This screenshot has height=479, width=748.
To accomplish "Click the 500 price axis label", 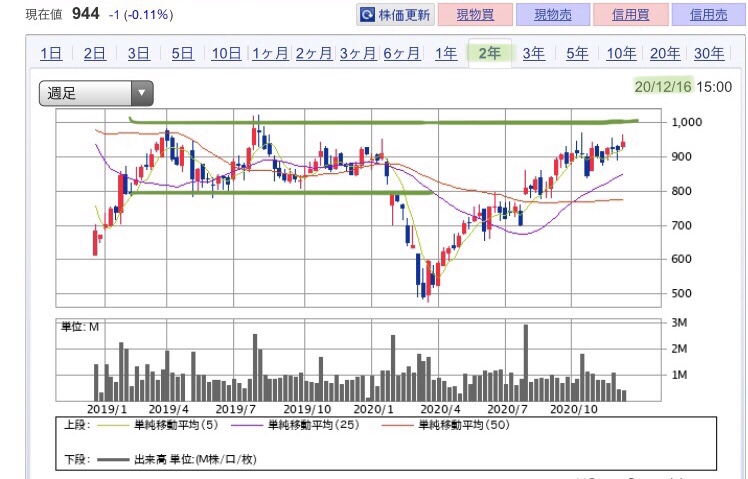I will tap(681, 293).
